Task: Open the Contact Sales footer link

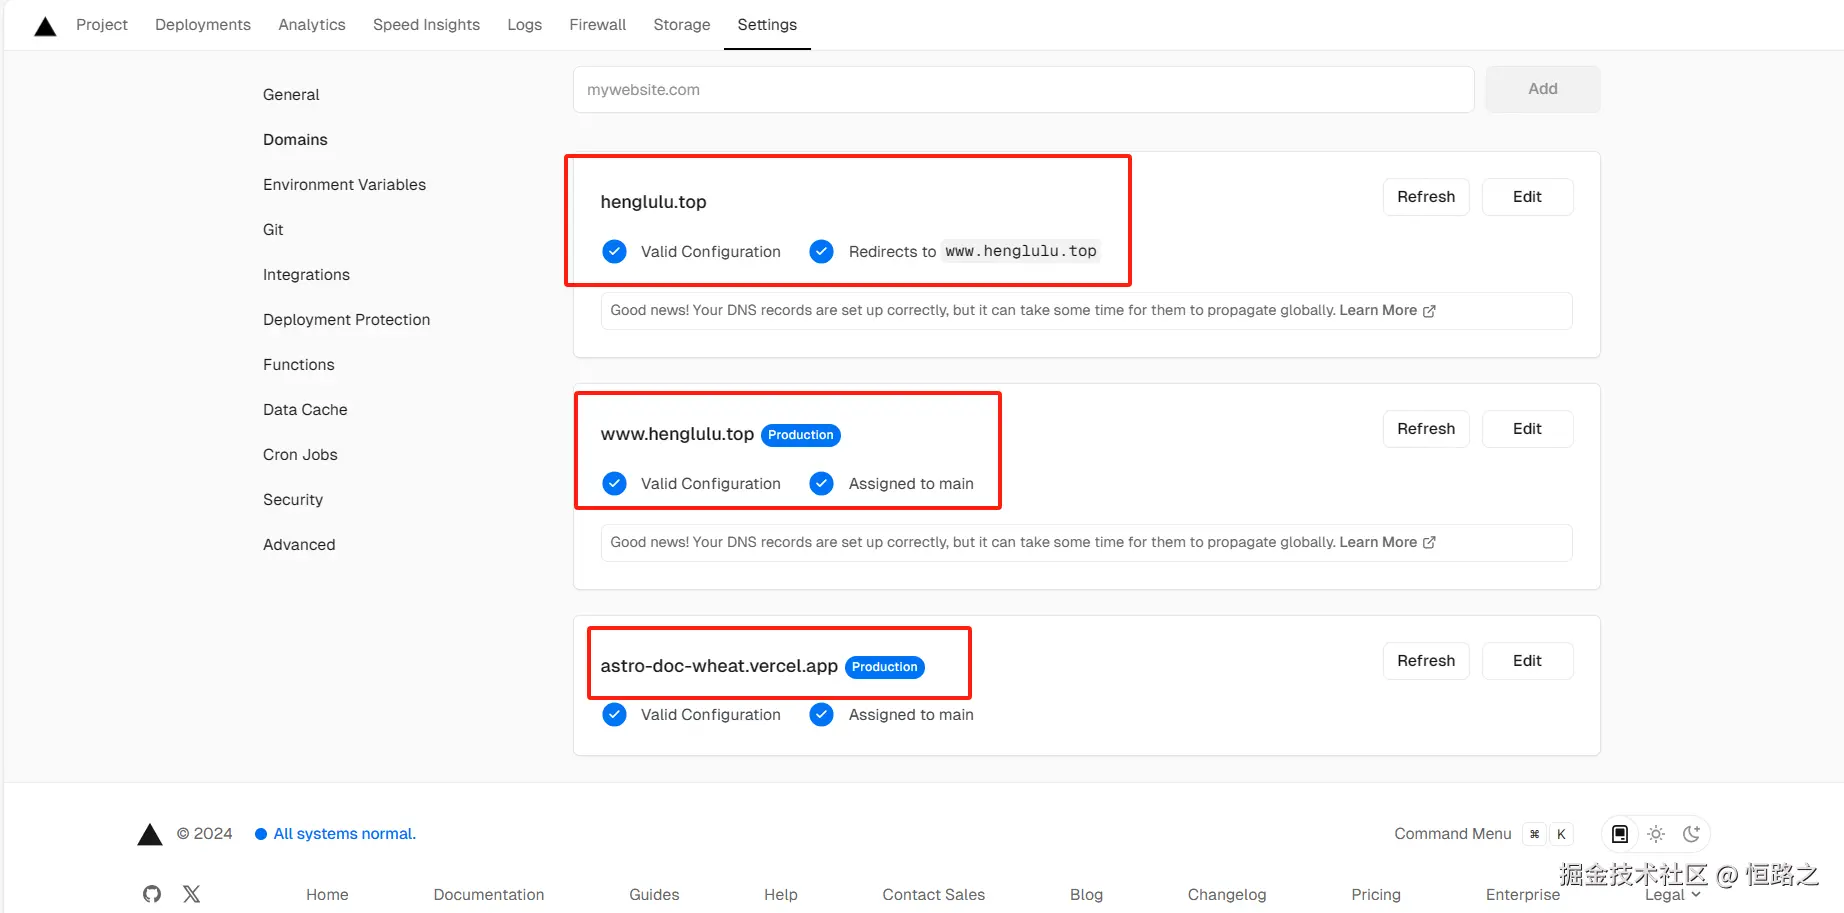Action: [934, 895]
